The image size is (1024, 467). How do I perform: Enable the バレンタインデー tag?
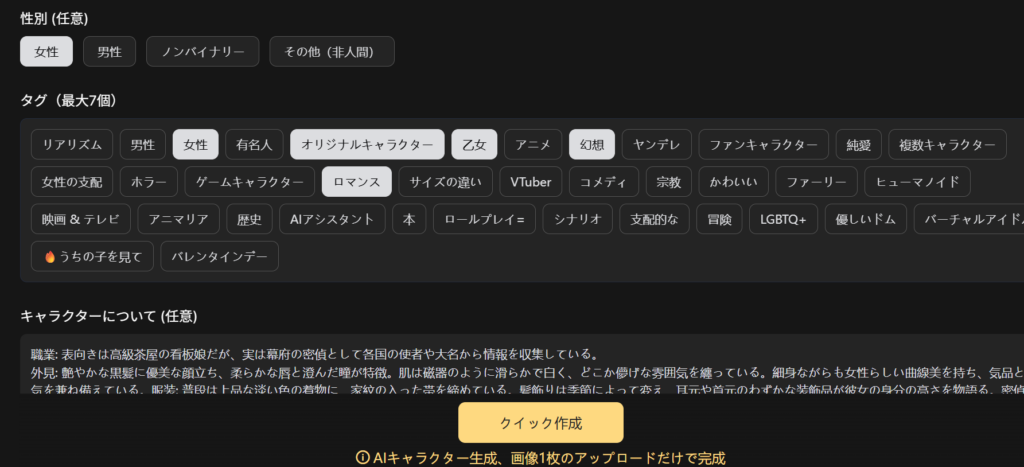click(219, 257)
